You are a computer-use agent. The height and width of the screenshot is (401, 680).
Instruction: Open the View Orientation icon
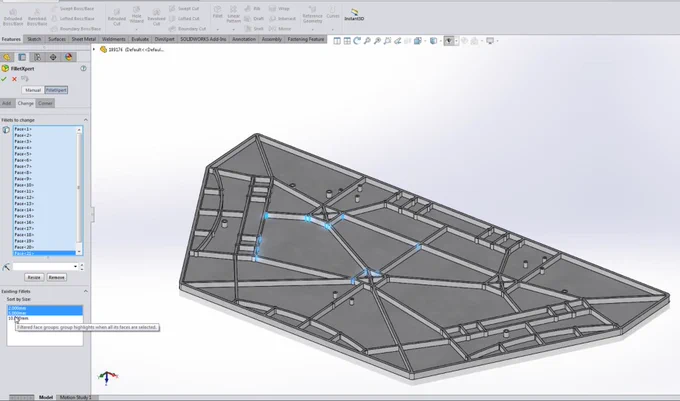pos(418,41)
